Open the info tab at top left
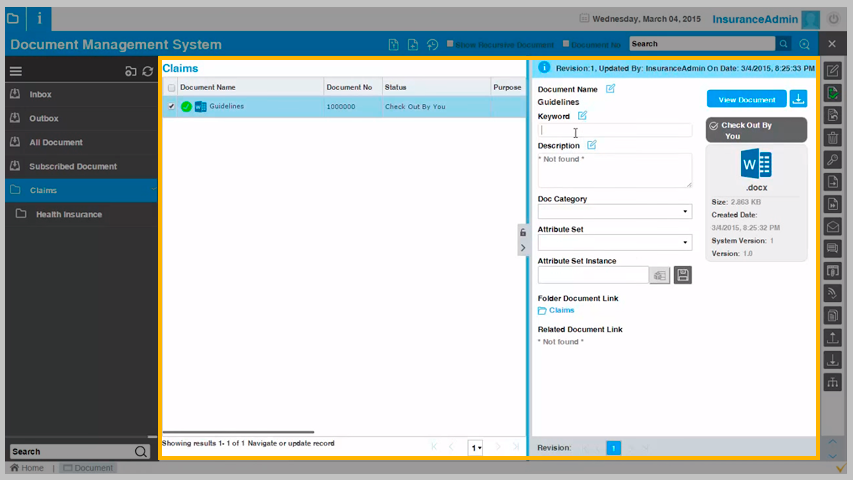The width and height of the screenshot is (853, 480). [39, 19]
